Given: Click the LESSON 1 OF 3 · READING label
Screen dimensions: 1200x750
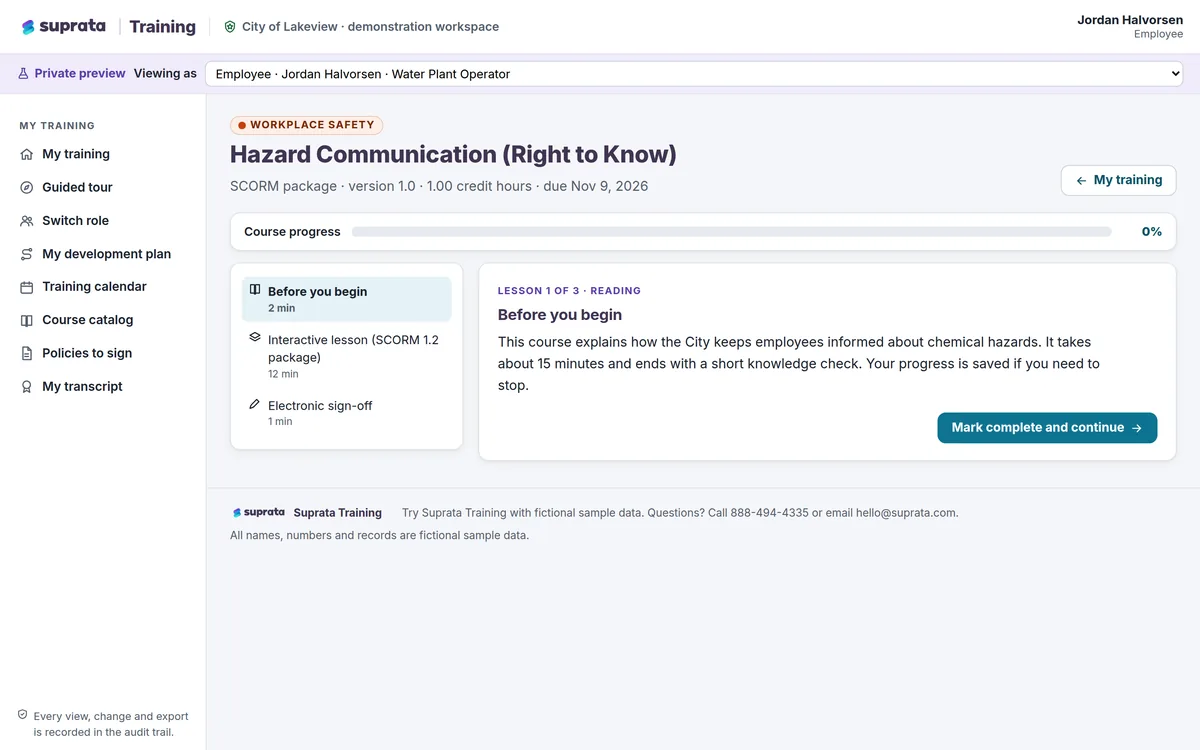Looking at the screenshot, I should click(x=569, y=291).
